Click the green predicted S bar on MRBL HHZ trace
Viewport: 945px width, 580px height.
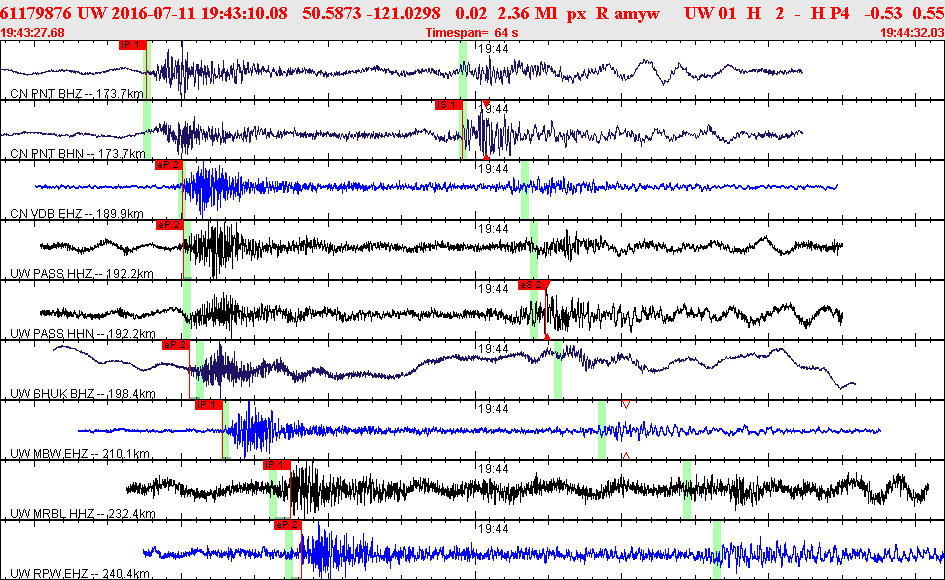(x=686, y=490)
